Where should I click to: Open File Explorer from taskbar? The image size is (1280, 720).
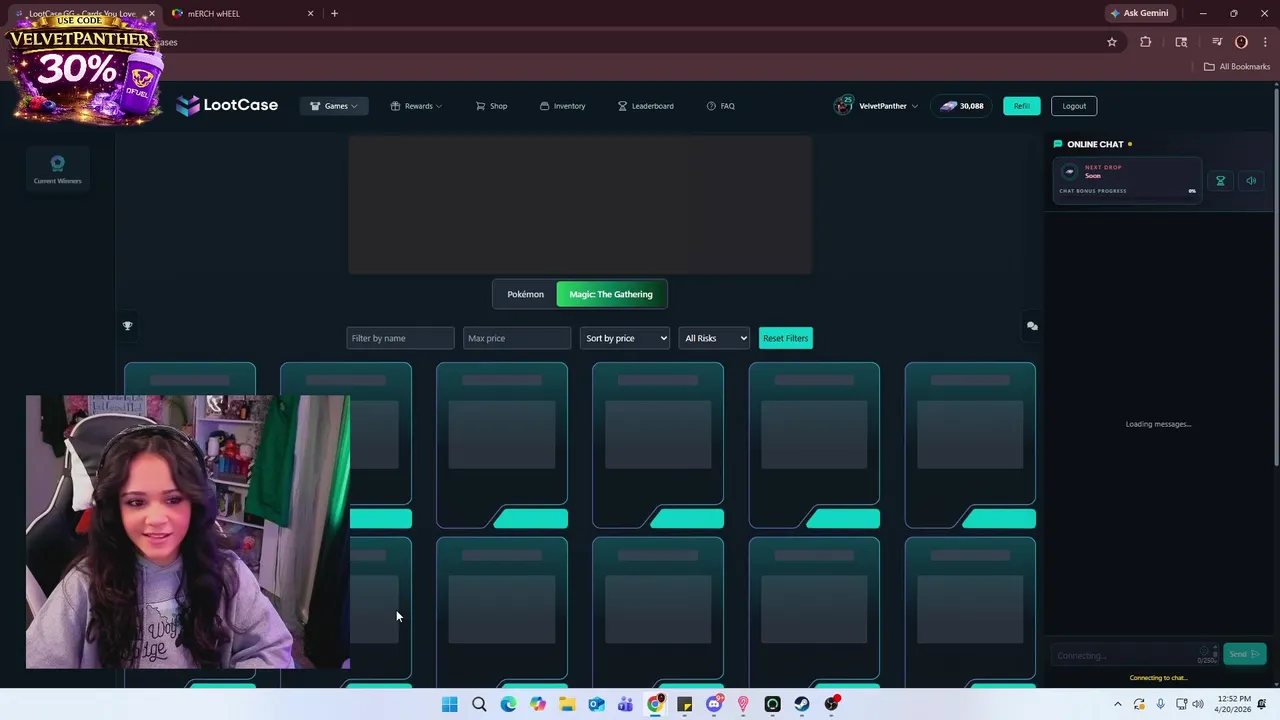567,704
